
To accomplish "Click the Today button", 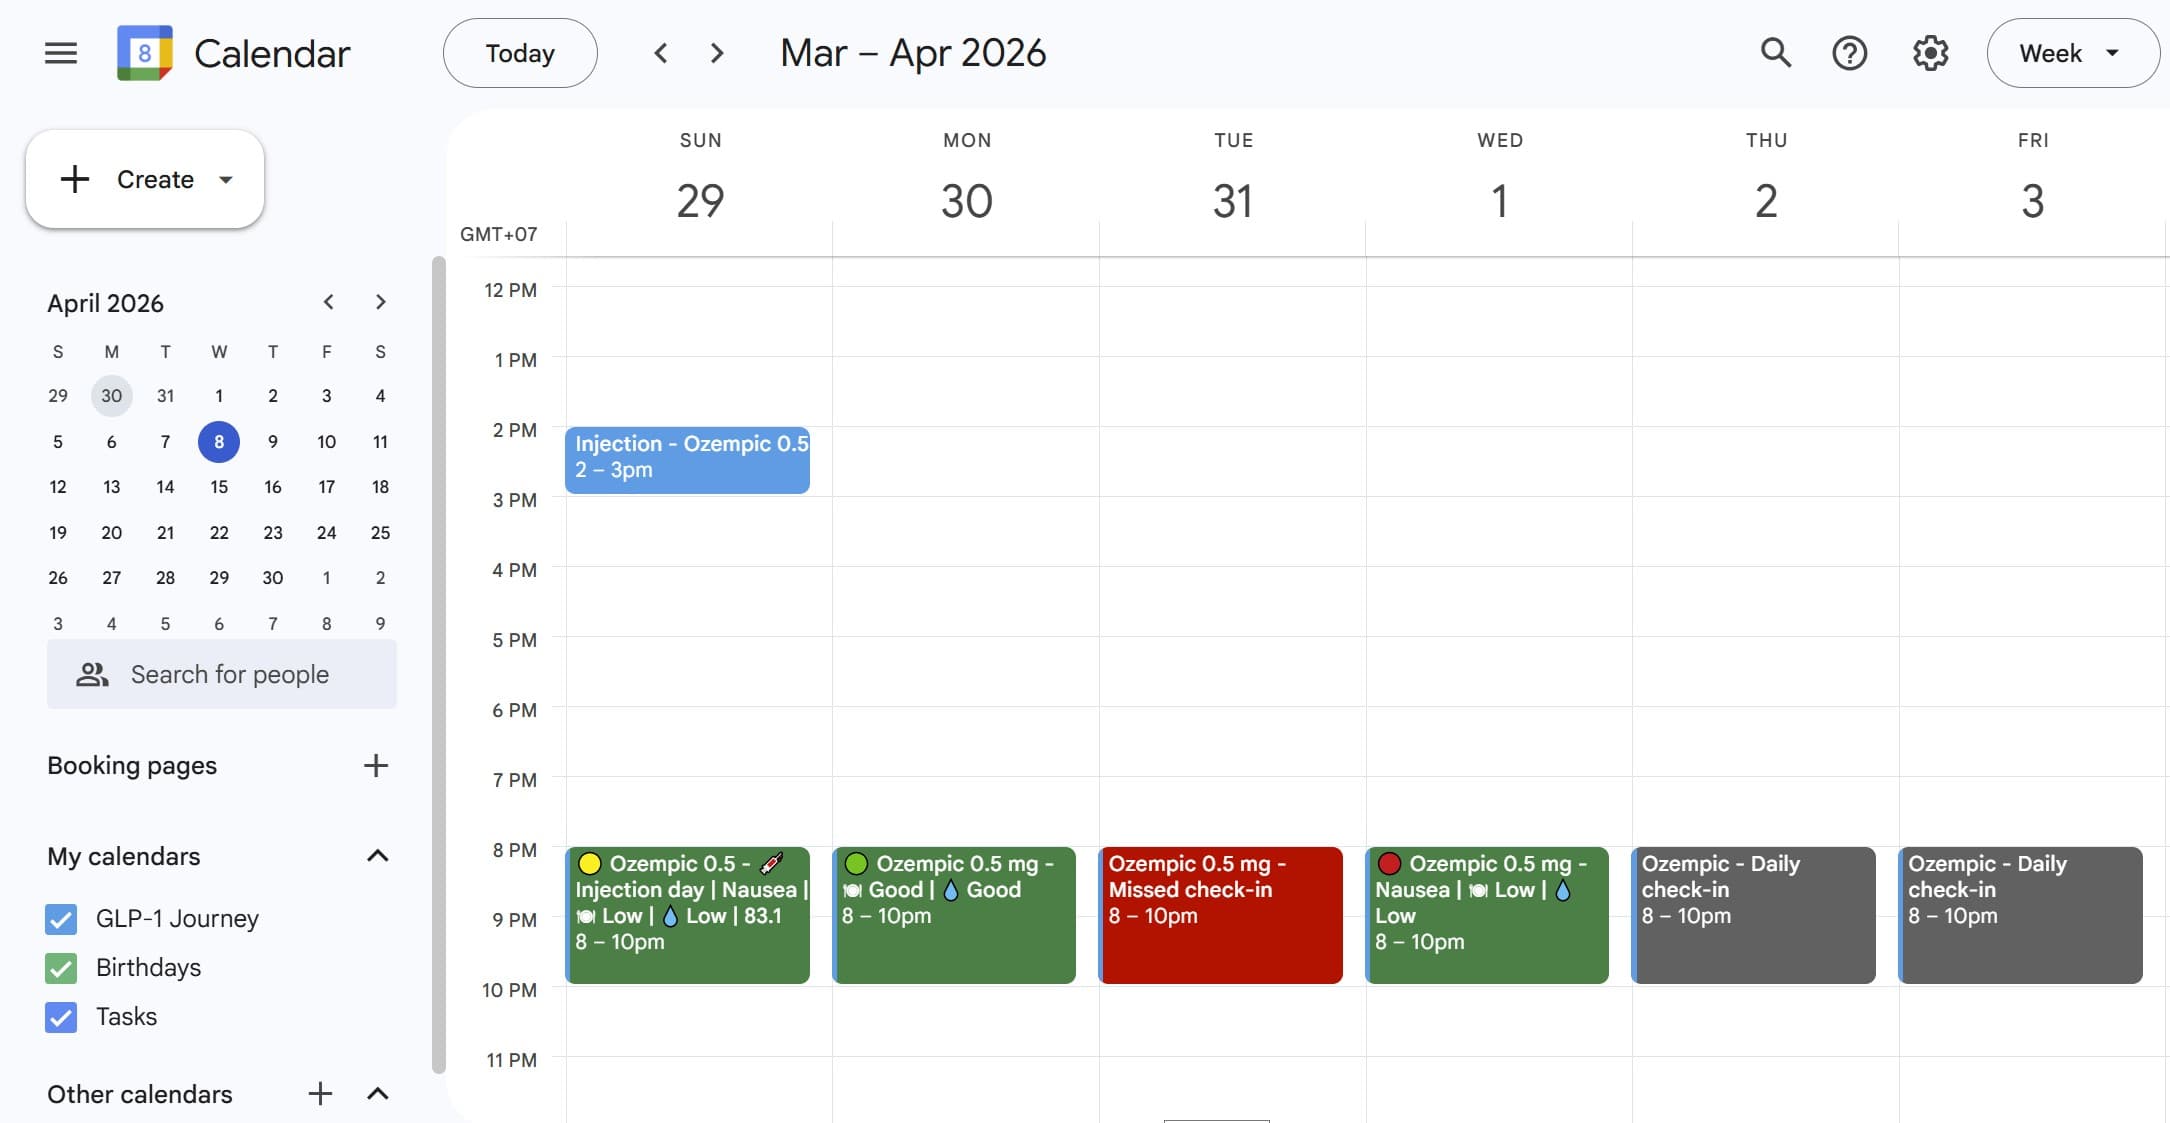I will click(x=519, y=53).
